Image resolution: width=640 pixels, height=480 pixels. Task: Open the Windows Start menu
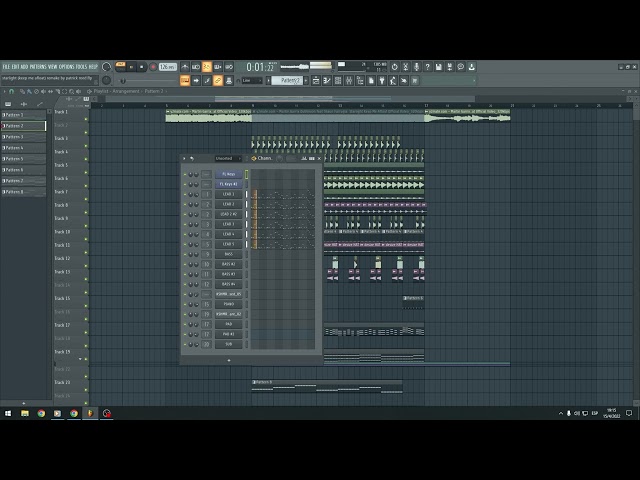pos(8,413)
